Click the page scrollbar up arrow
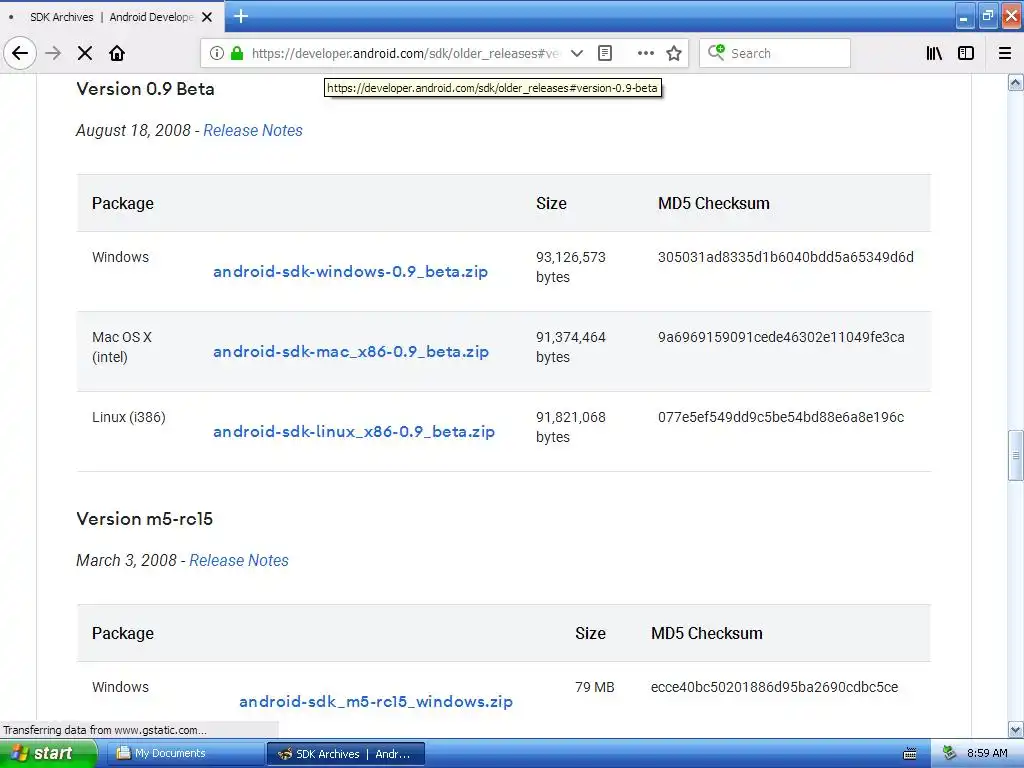The image size is (1024, 768). coord(1016,82)
